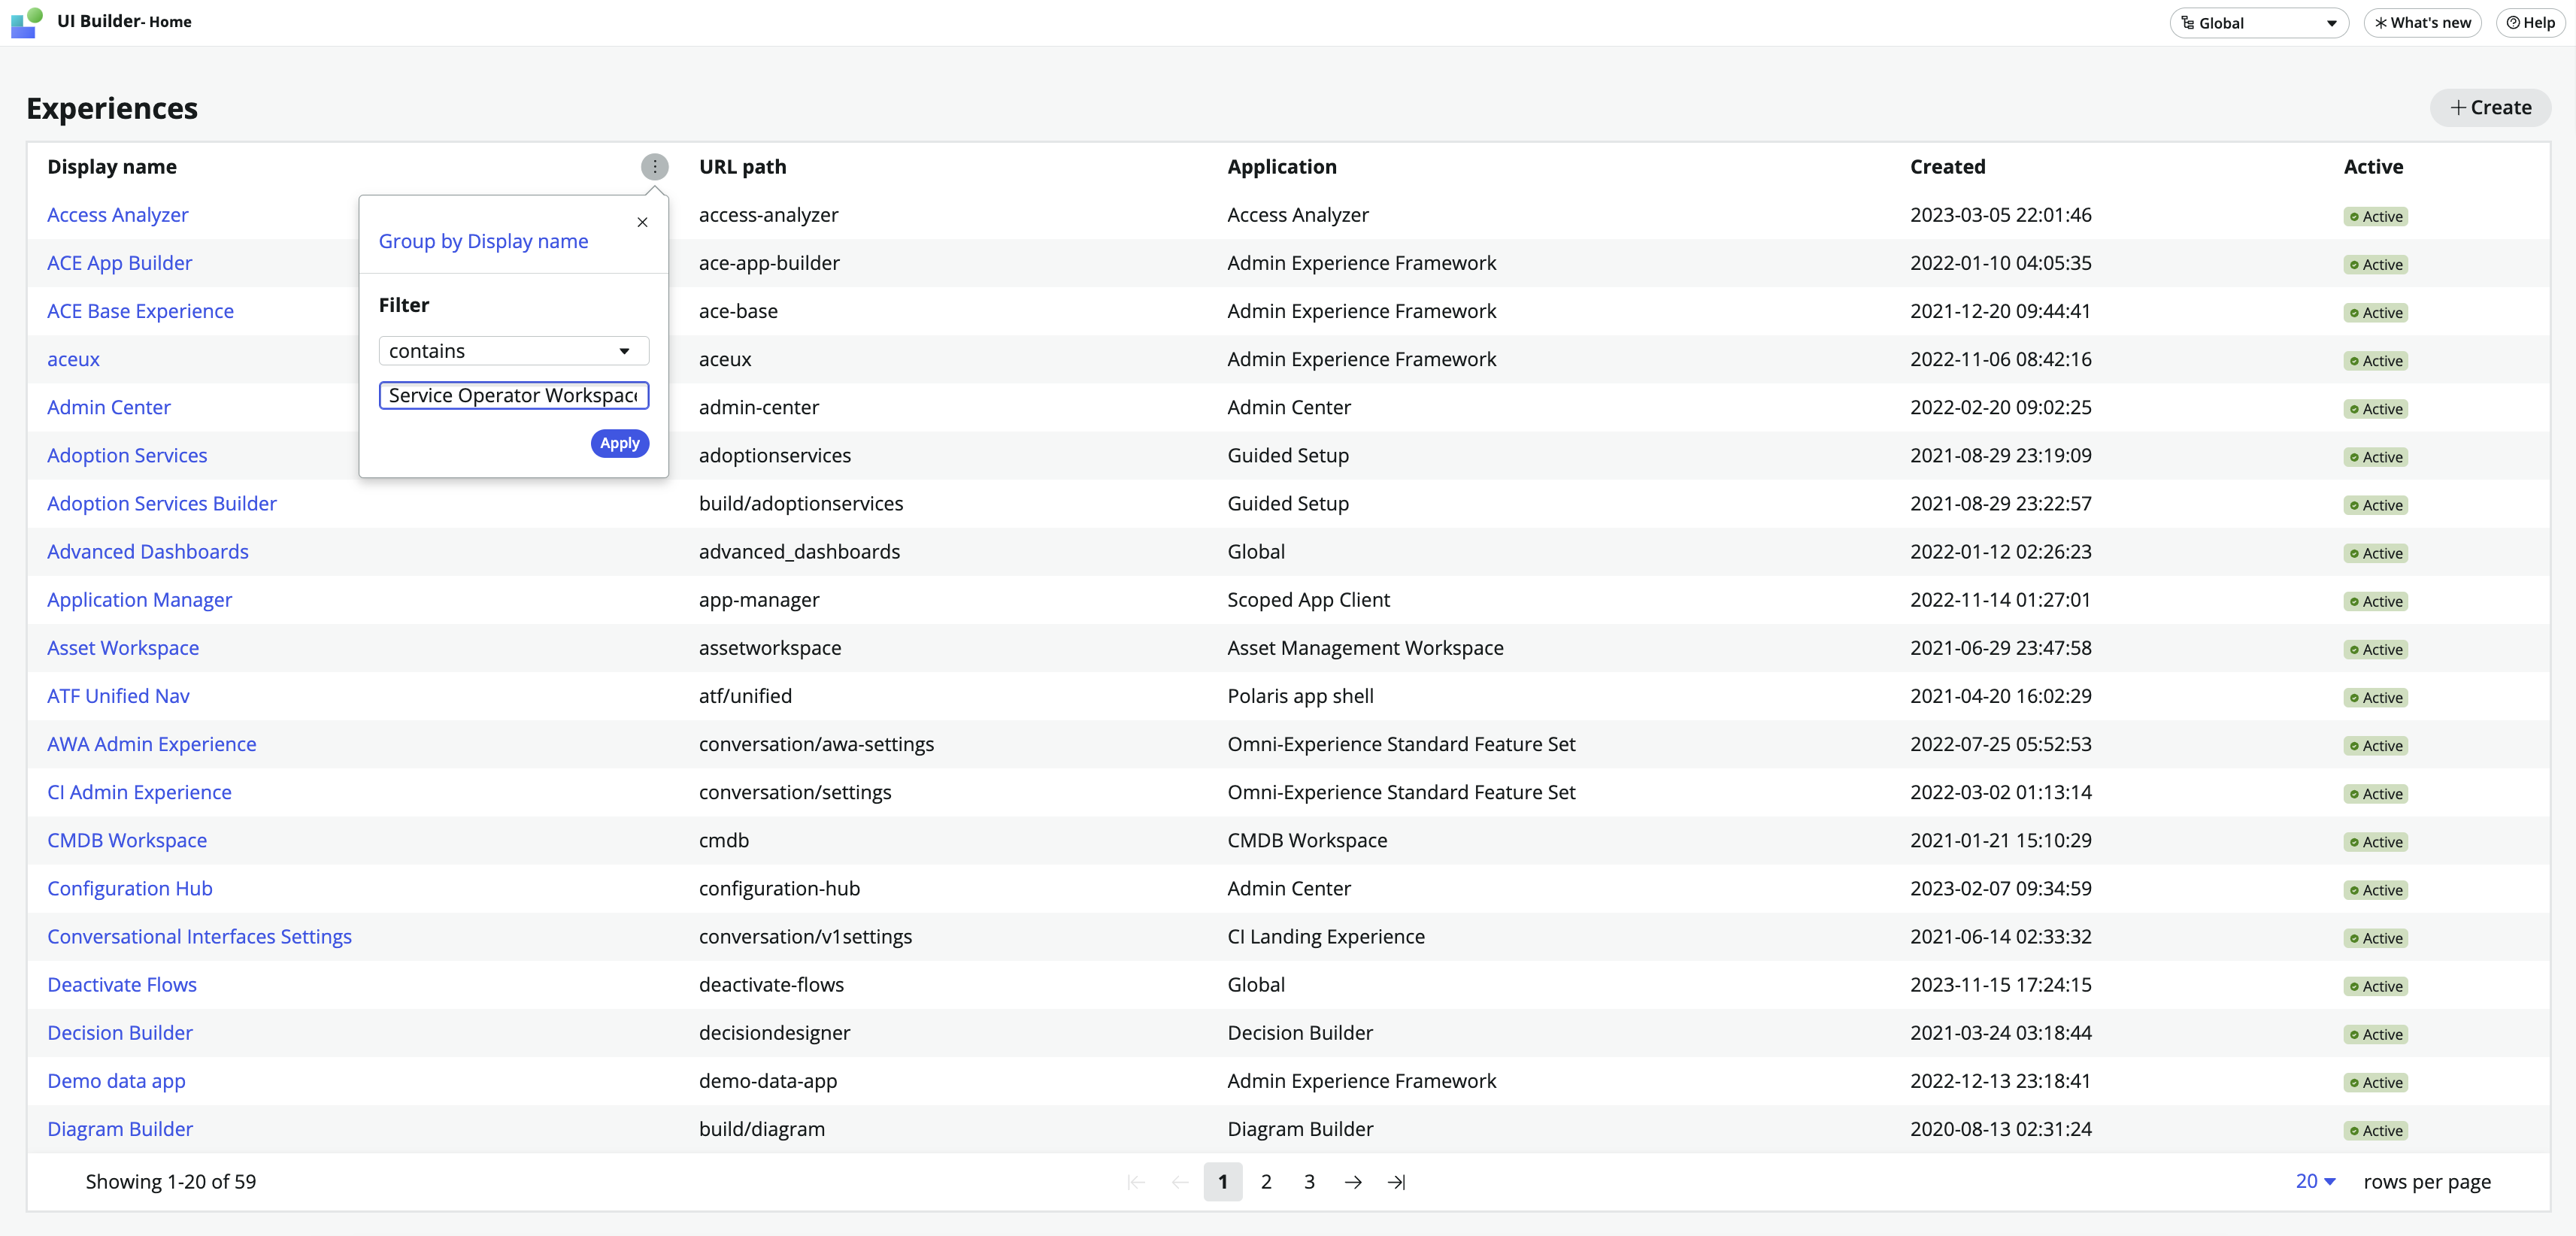Go to the previous page arrow

[x=1180, y=1182]
